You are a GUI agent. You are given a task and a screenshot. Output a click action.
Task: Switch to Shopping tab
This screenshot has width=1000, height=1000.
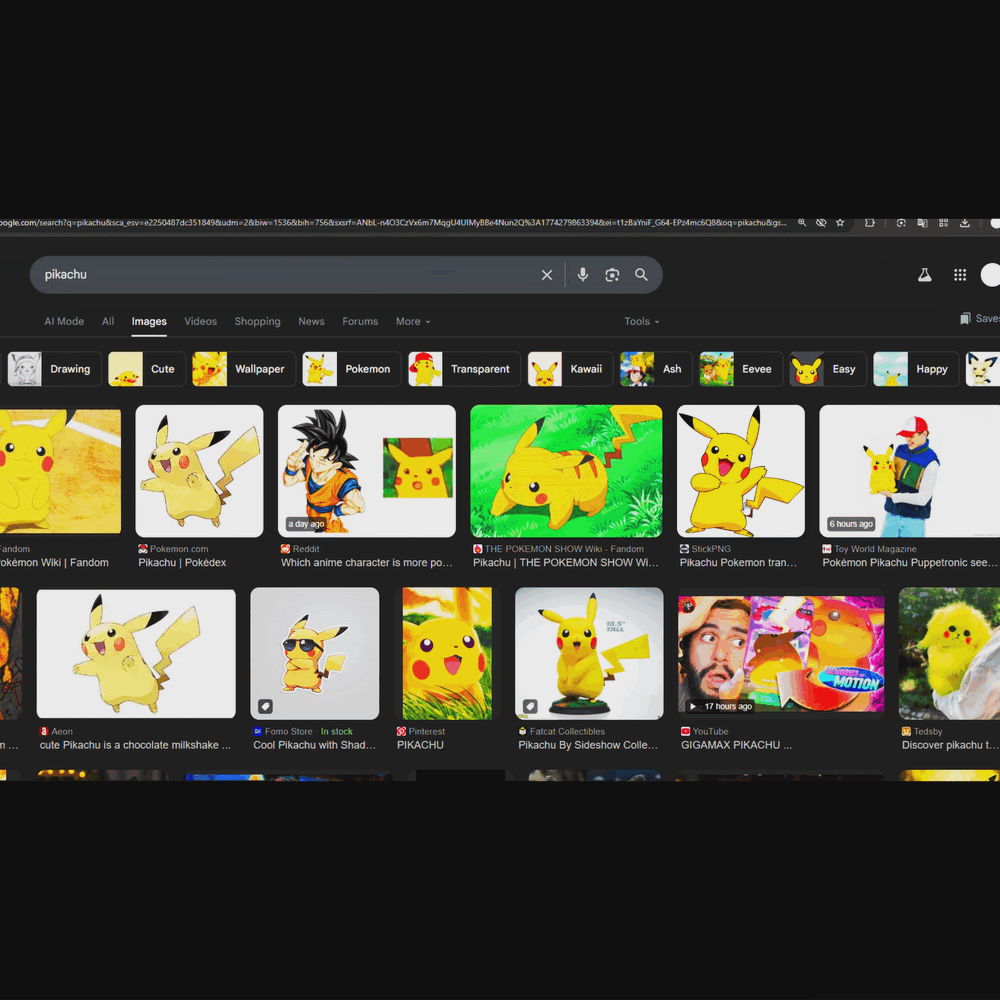(257, 321)
